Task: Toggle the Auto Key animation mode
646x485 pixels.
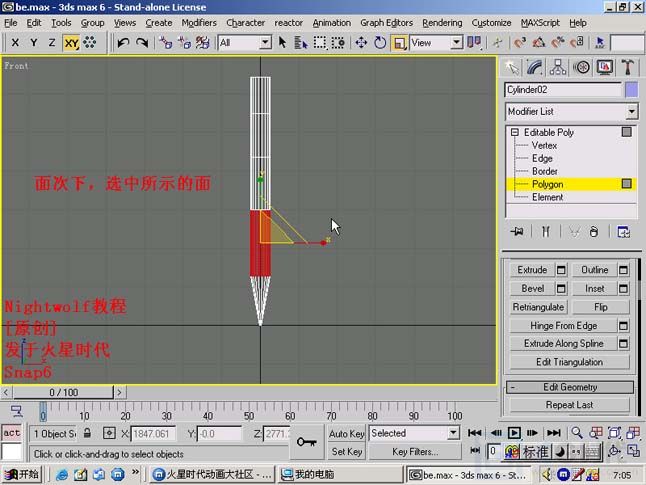Action: pyautogui.click(x=346, y=434)
